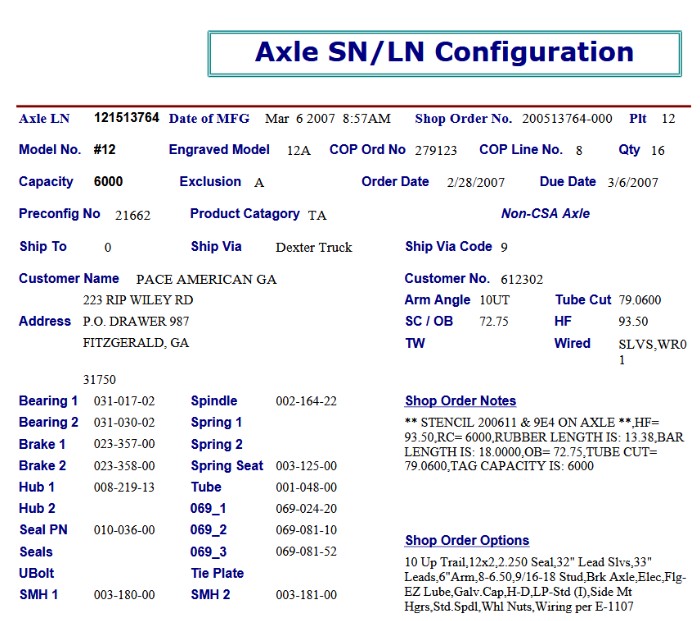This screenshot has width=700, height=621.
Task: Click the Capacity value 6000
Action: click(x=108, y=182)
